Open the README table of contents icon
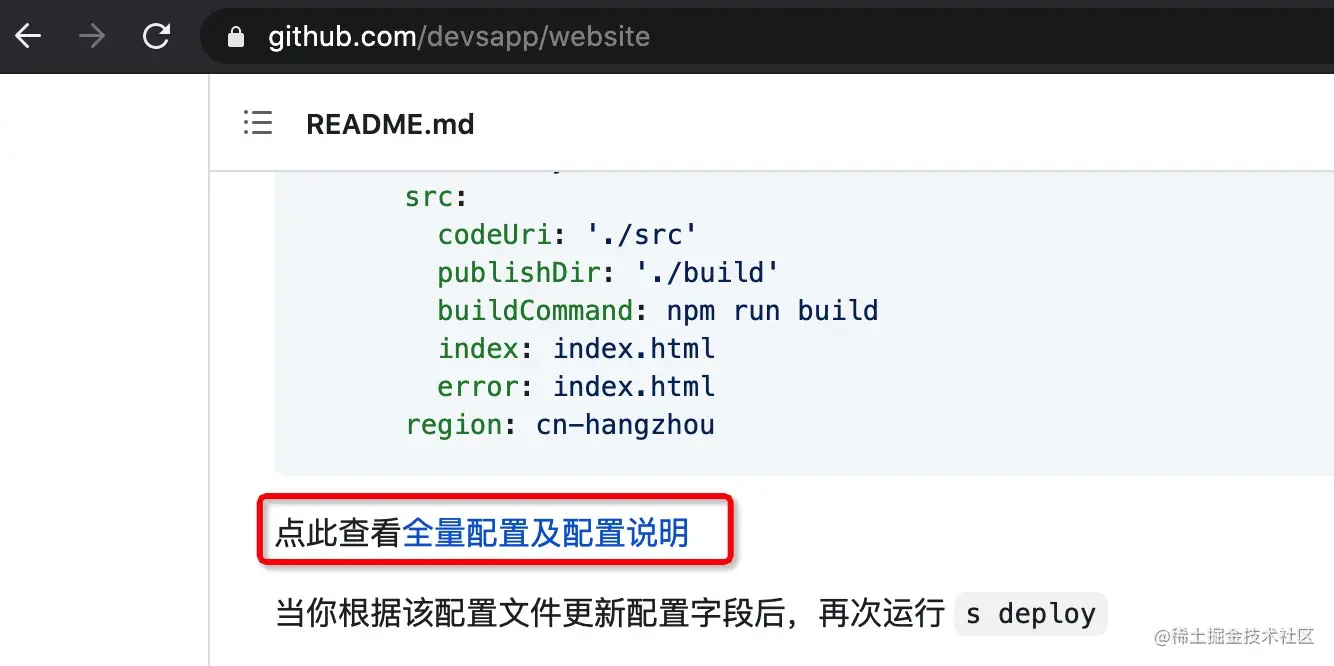Image resolution: width=1334 pixels, height=666 pixels. tap(258, 123)
